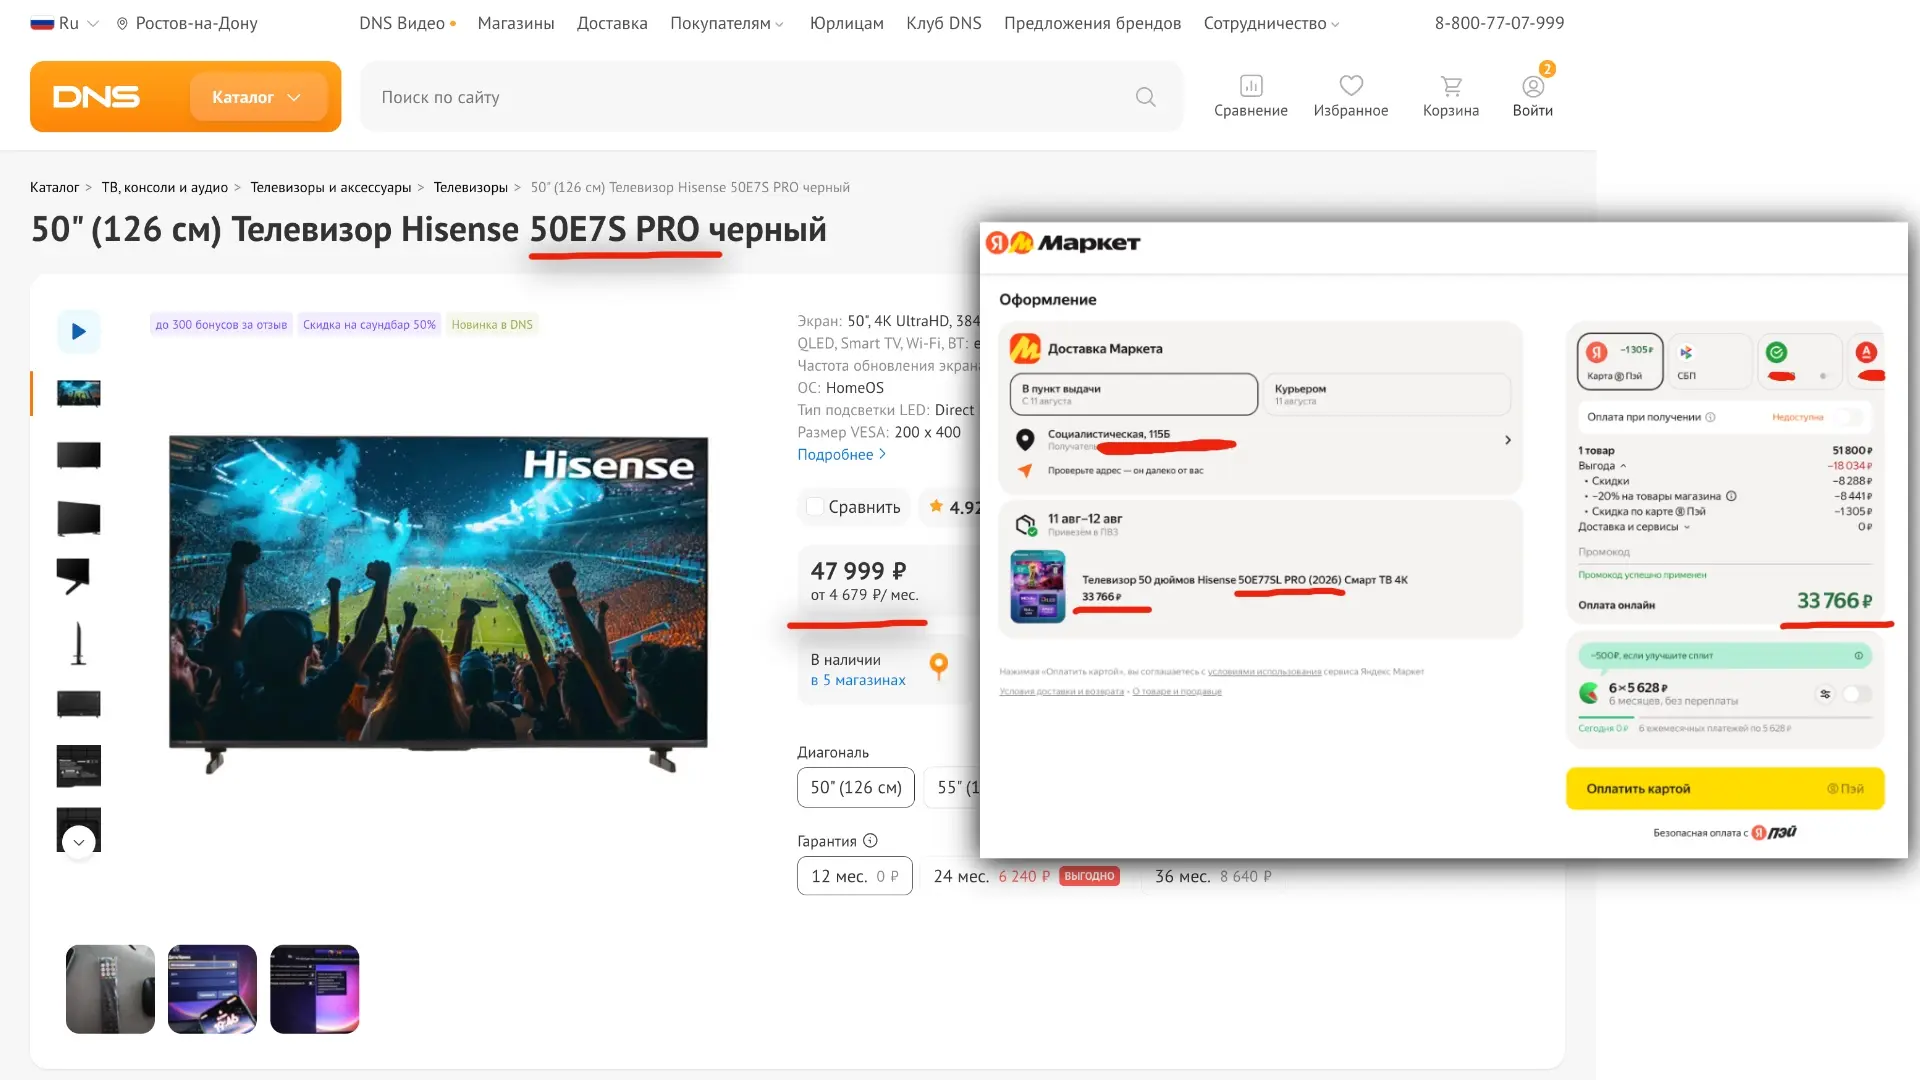
Task: Open Социалистическая, 115Б address chevron
Action: pos(1508,440)
